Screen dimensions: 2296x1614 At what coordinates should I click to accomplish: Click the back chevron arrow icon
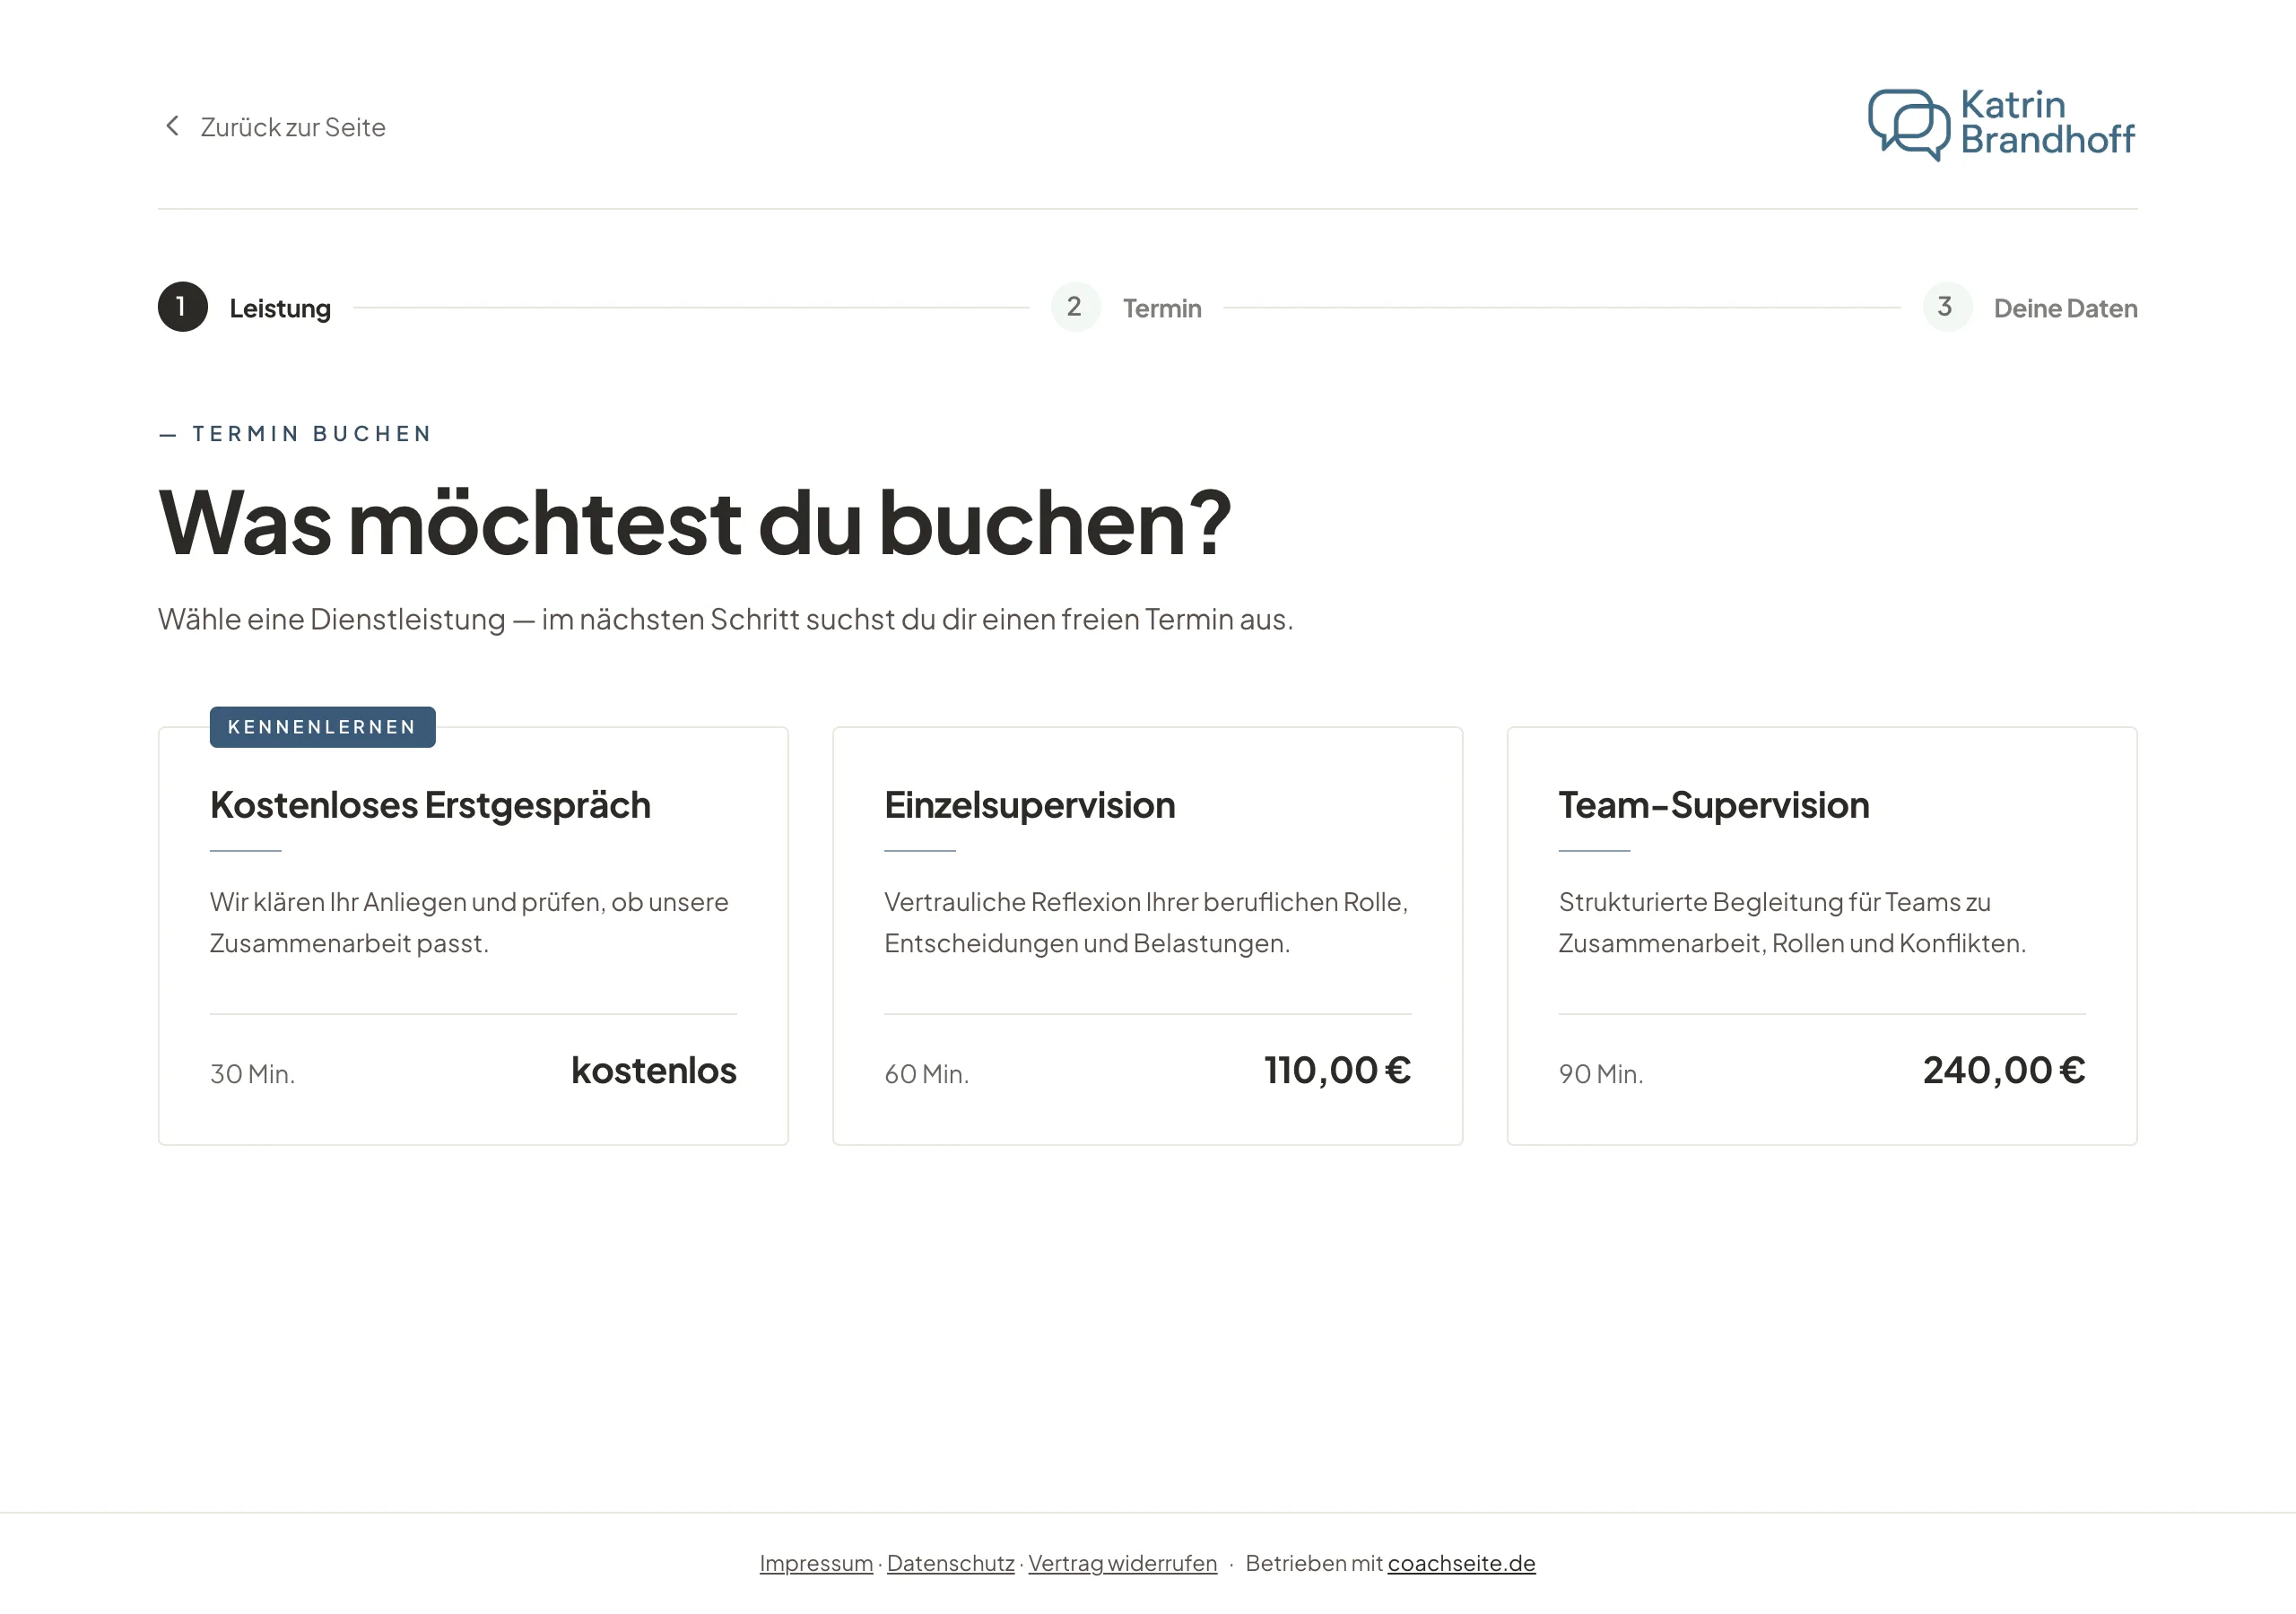pos(172,126)
